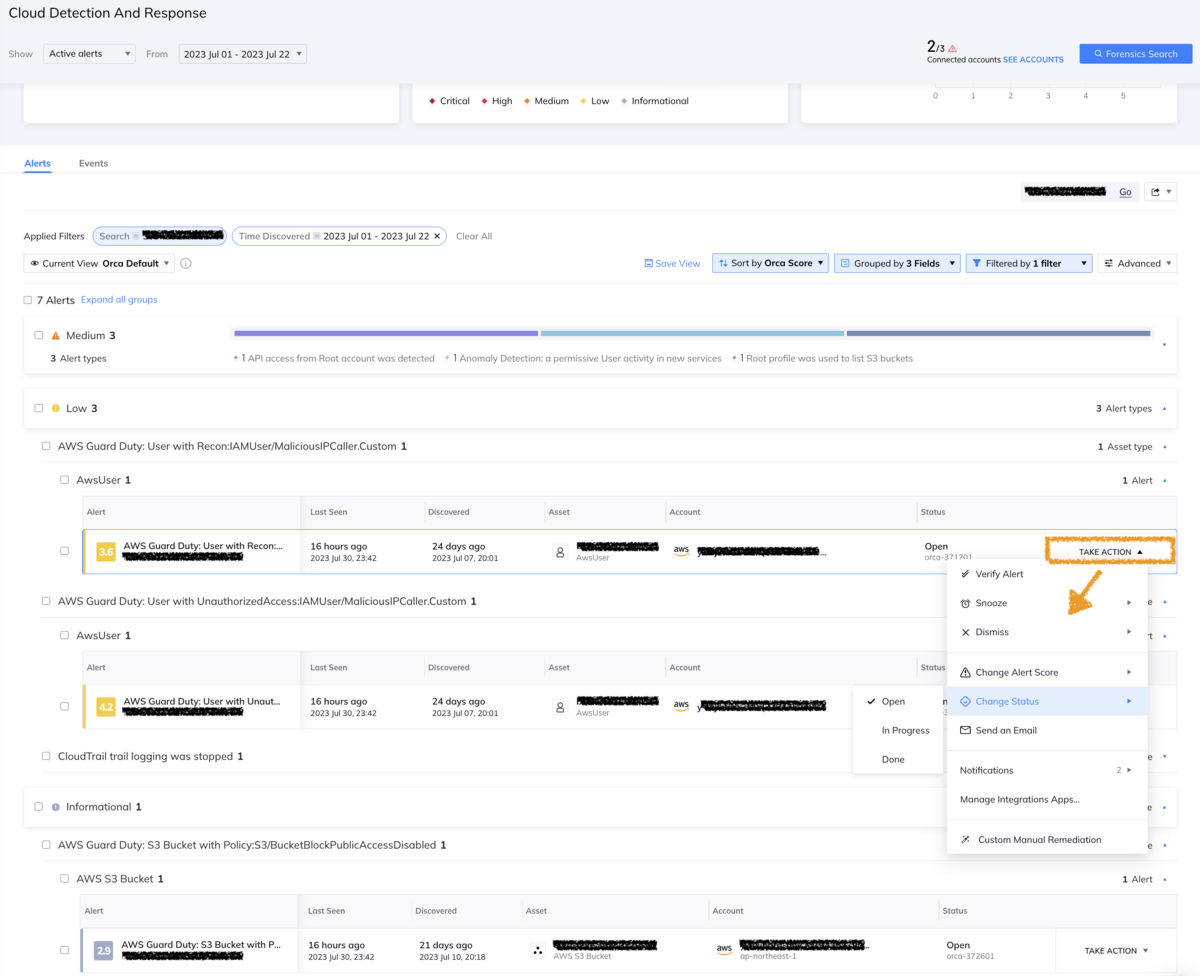The width and height of the screenshot is (1200, 976).
Task: Collapse the AwsUser 1 Alert expander
Action: [1164, 481]
